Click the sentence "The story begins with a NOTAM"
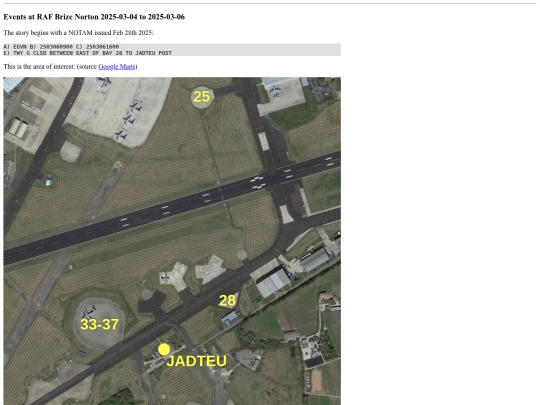540x405 pixels. click(x=79, y=33)
